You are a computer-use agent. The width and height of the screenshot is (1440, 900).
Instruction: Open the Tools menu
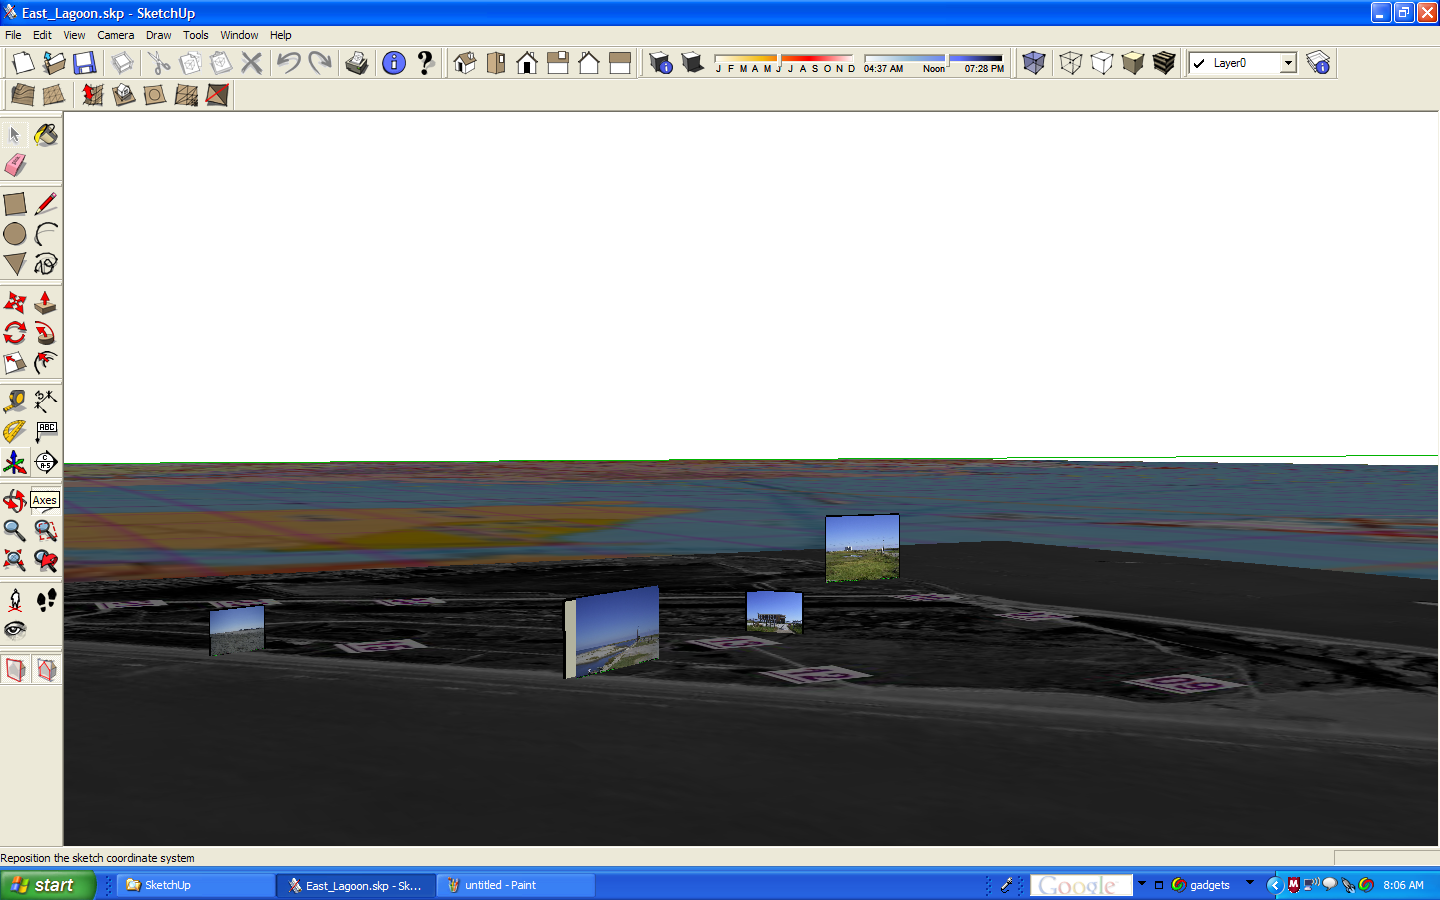coord(196,35)
